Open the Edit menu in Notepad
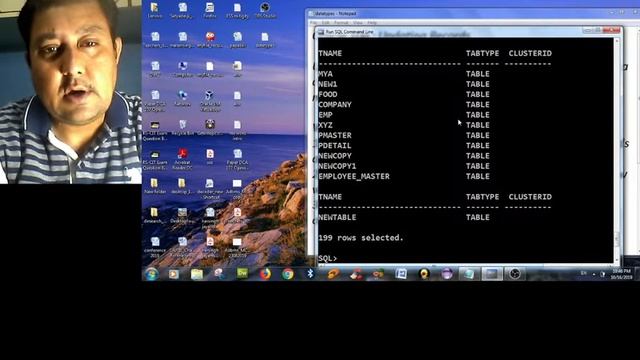 coord(325,23)
